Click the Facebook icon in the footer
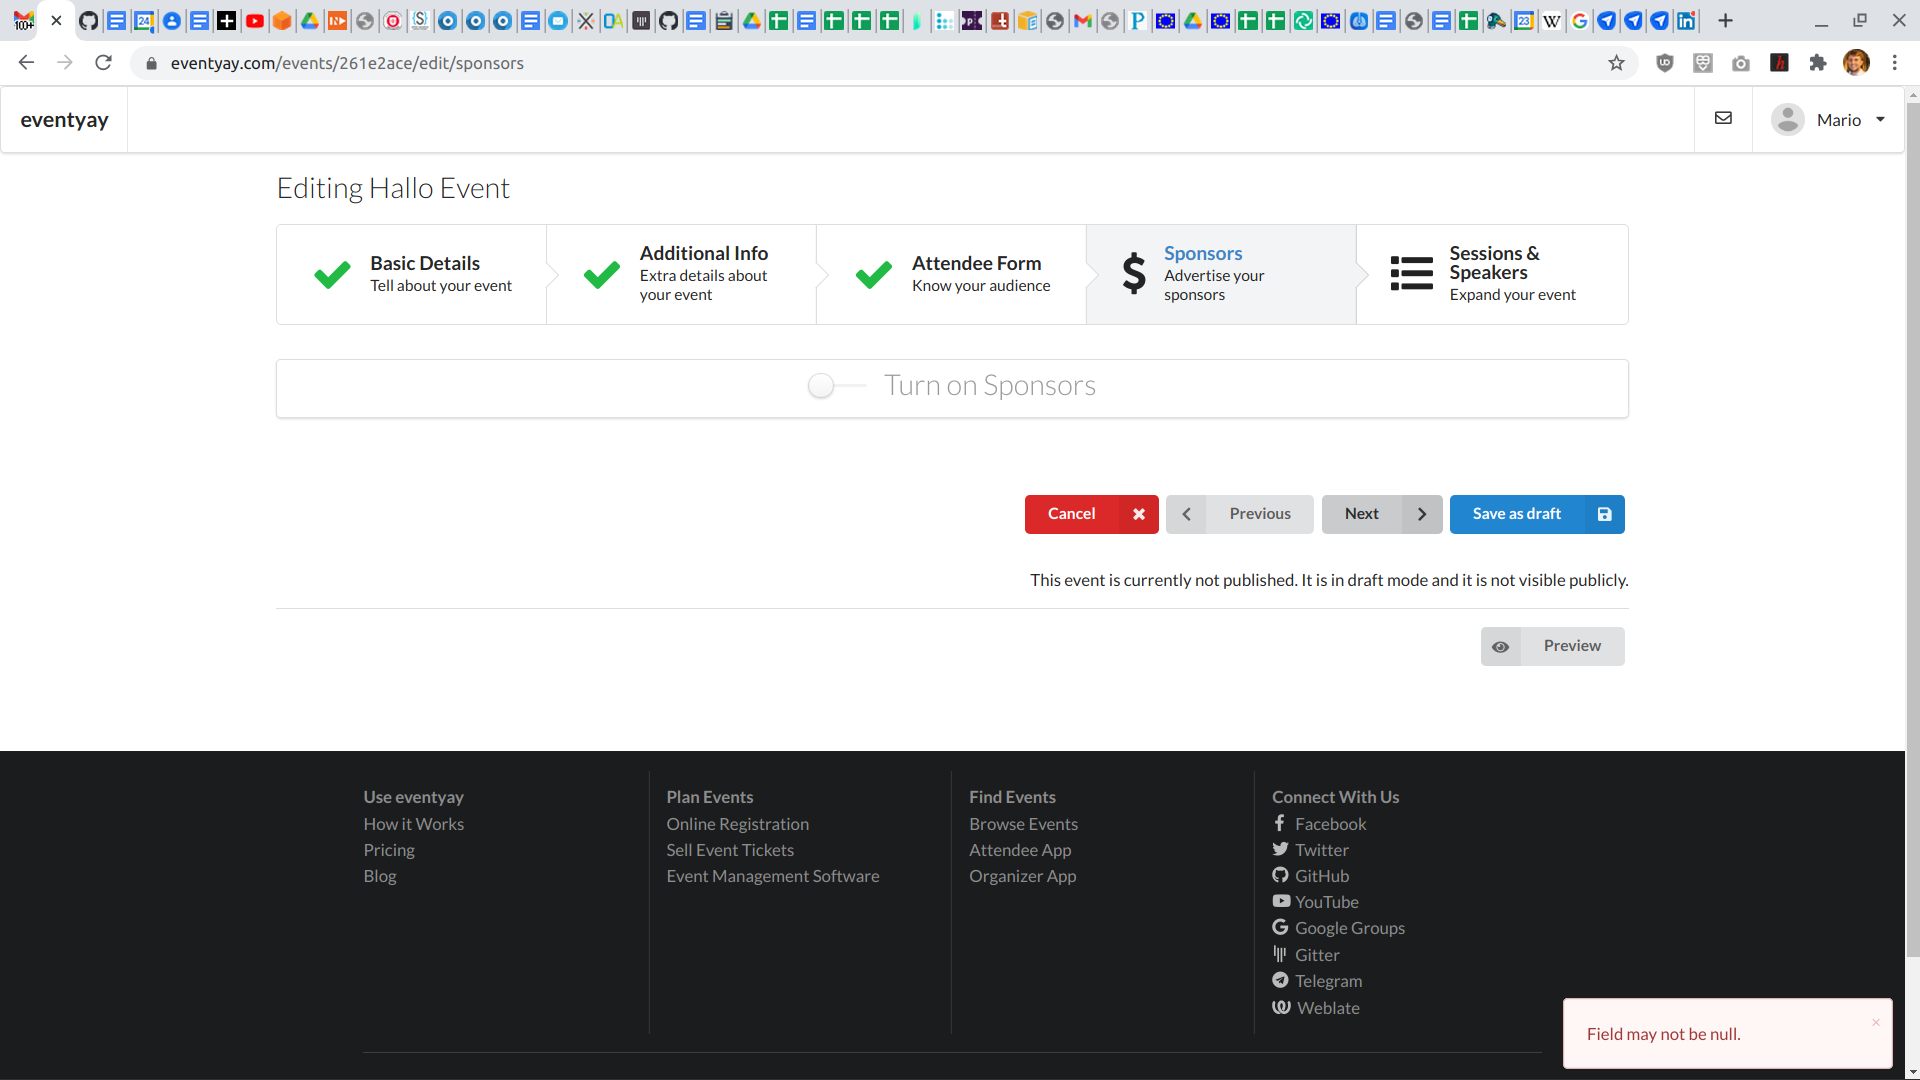Viewport: 1920px width, 1080px height. click(1281, 823)
